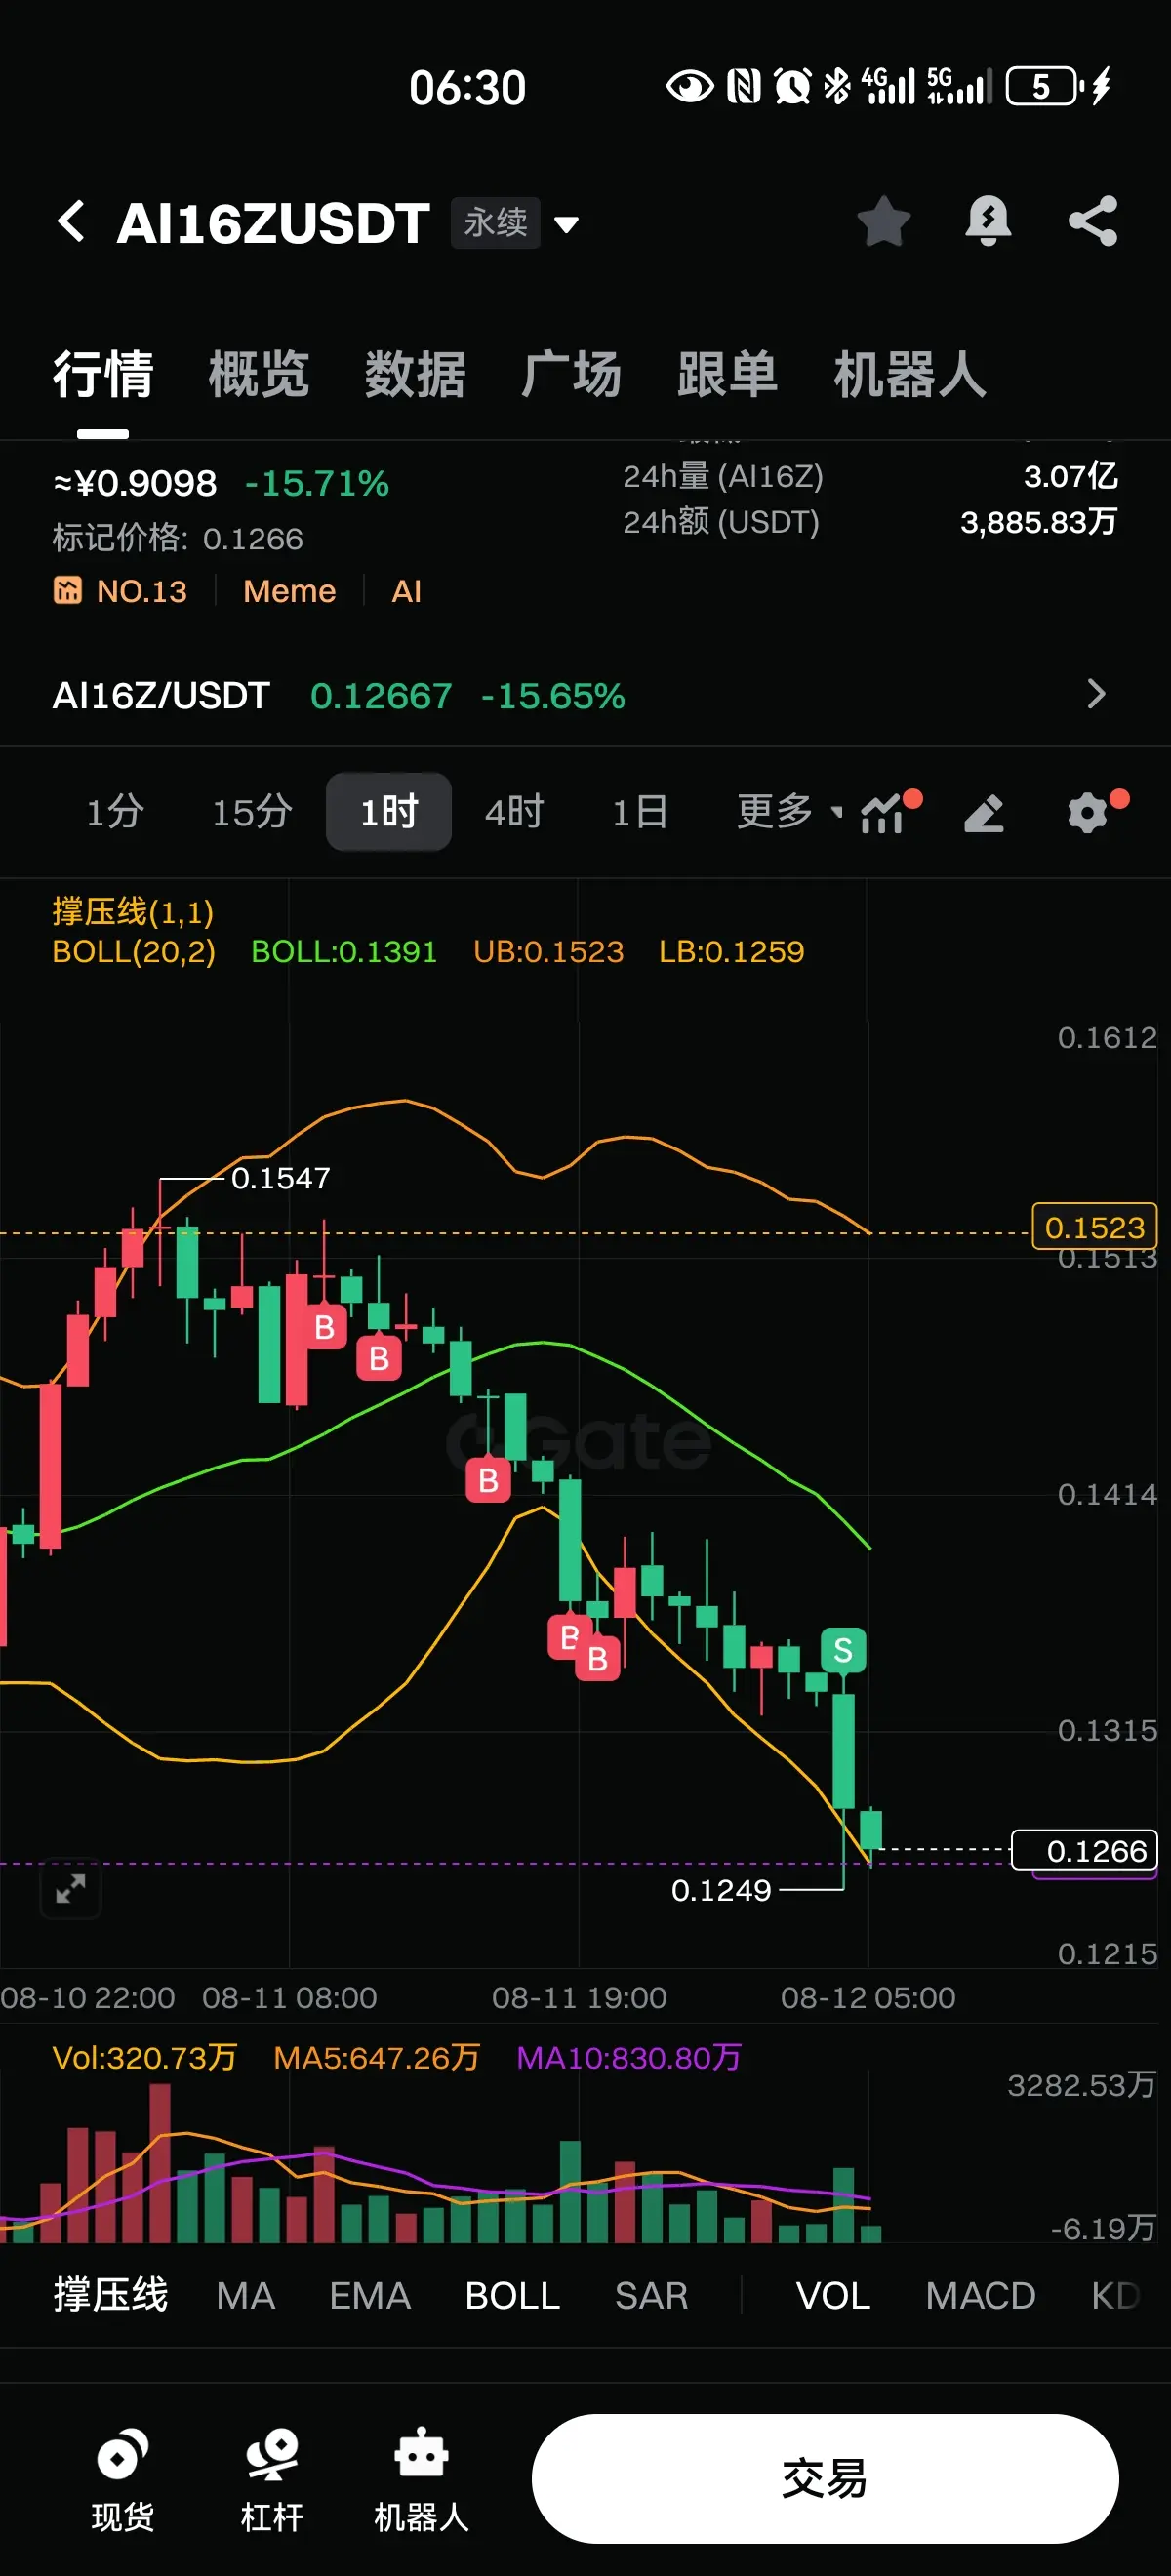The width and height of the screenshot is (1171, 2576).
Task: Tap the NO.13 ranking badge
Action: tap(120, 591)
